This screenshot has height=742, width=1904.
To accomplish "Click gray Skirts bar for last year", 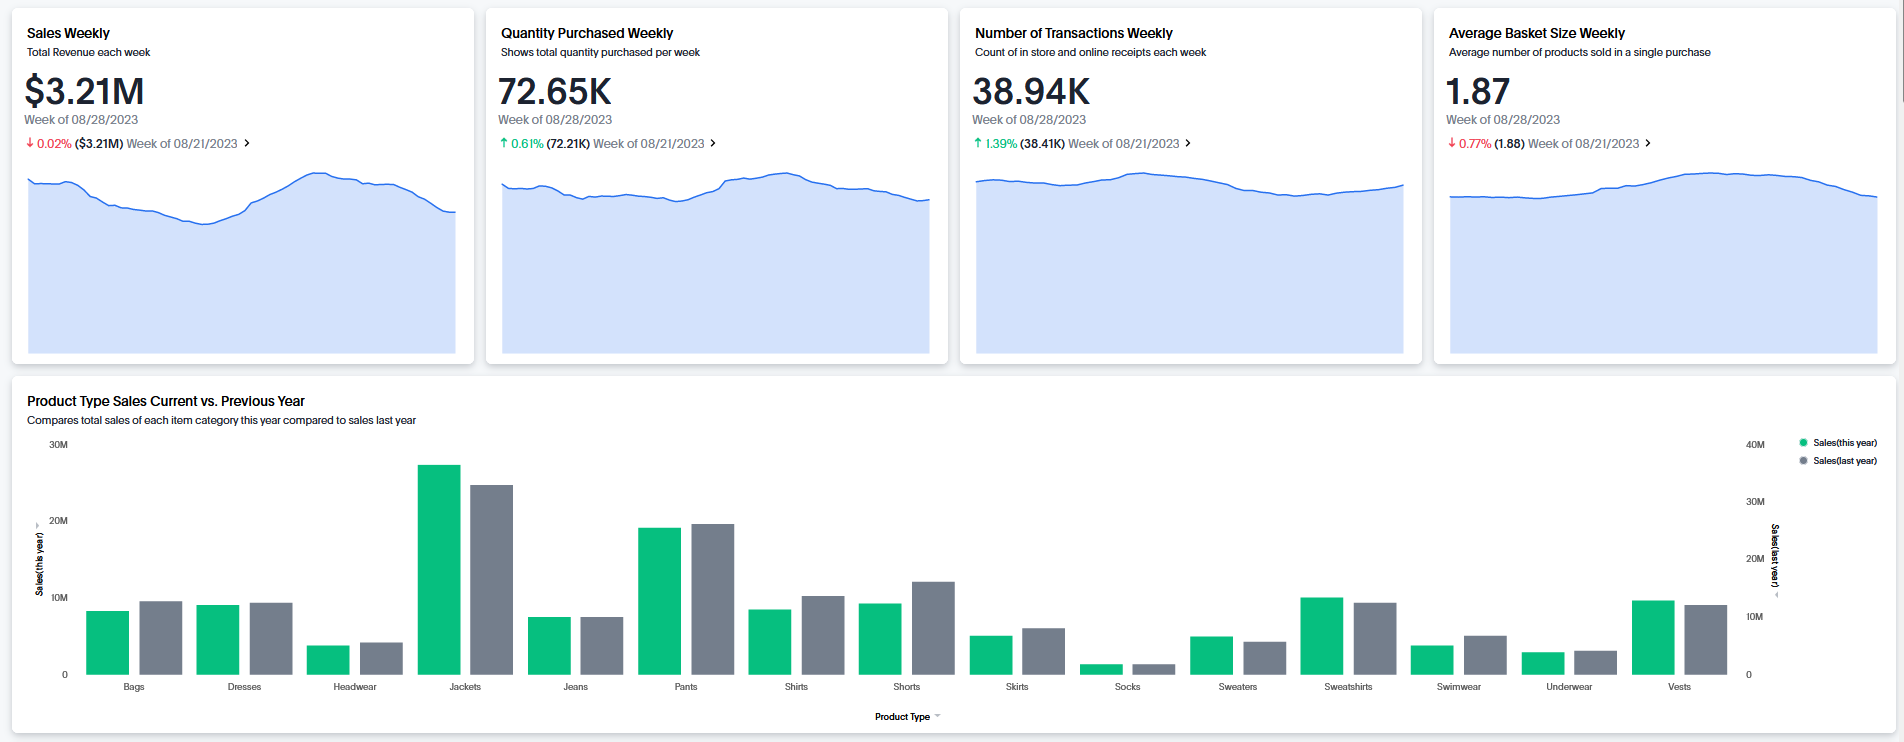I will tap(1044, 651).
